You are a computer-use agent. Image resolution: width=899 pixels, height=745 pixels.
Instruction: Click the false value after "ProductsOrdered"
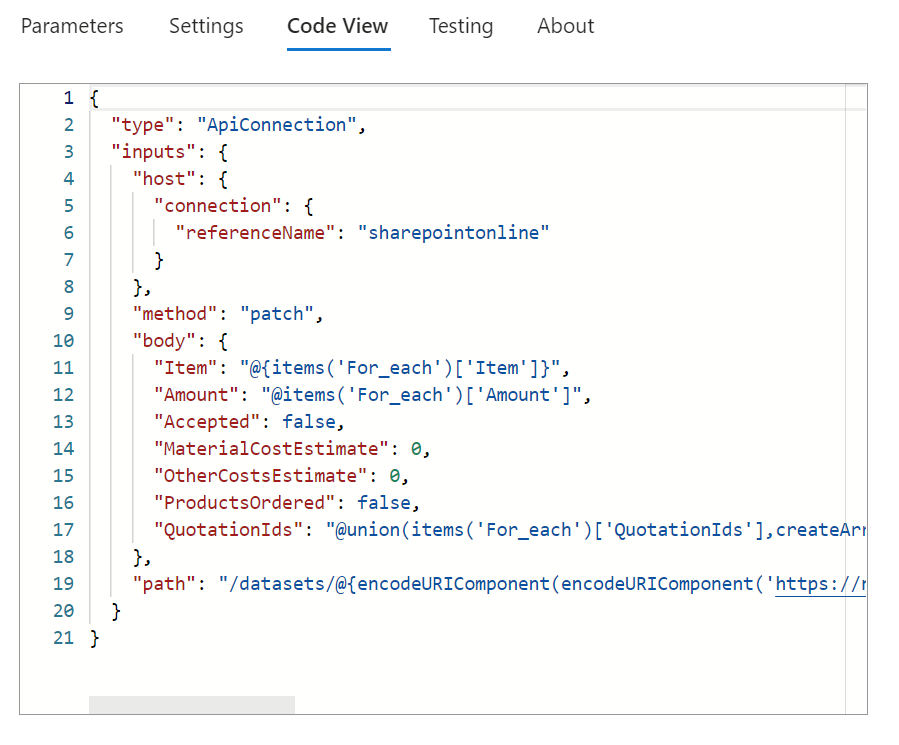384,502
